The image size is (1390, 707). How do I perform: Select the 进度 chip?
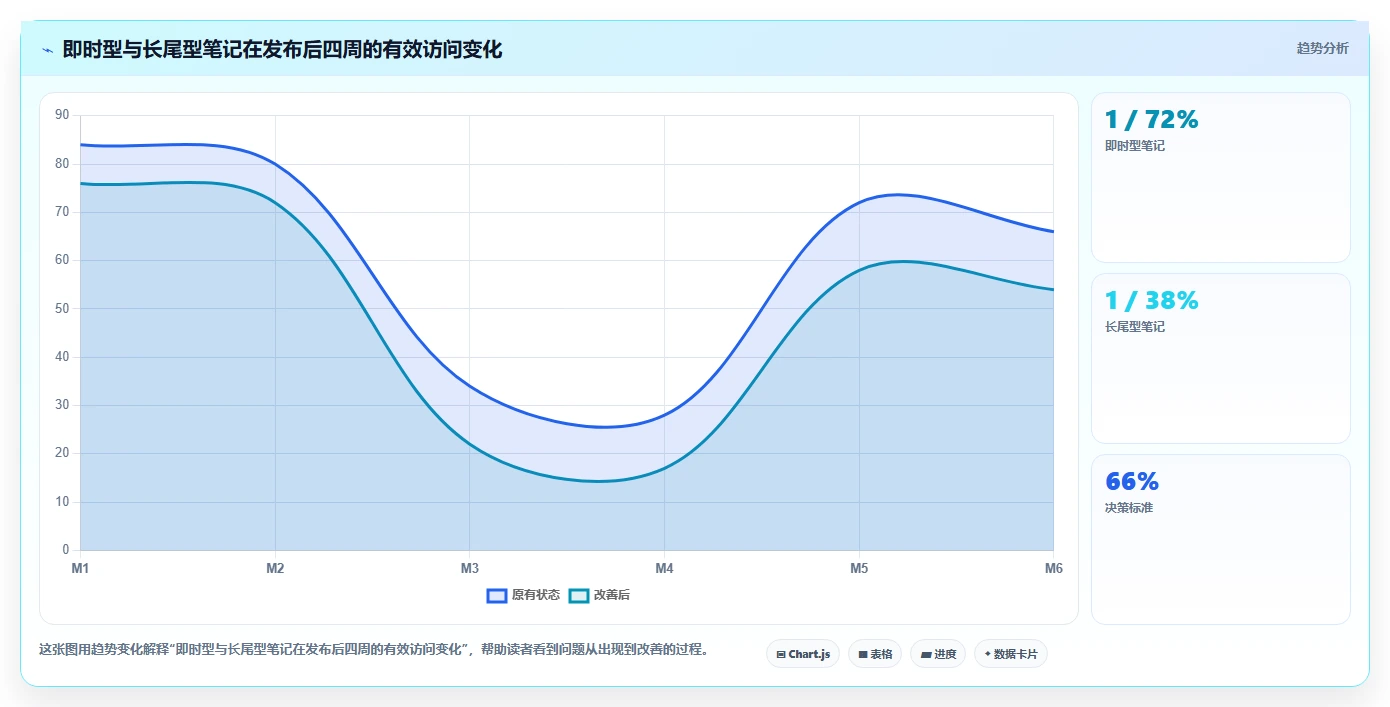tap(938, 654)
